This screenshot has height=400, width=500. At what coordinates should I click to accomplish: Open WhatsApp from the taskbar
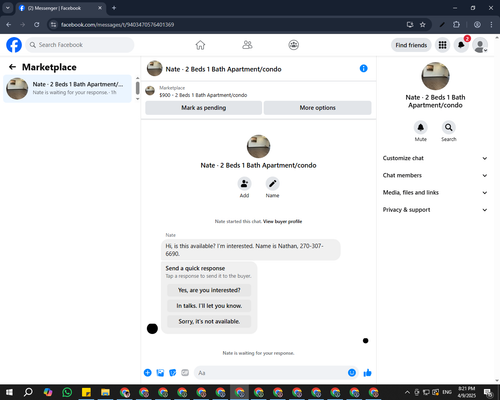(x=67, y=392)
